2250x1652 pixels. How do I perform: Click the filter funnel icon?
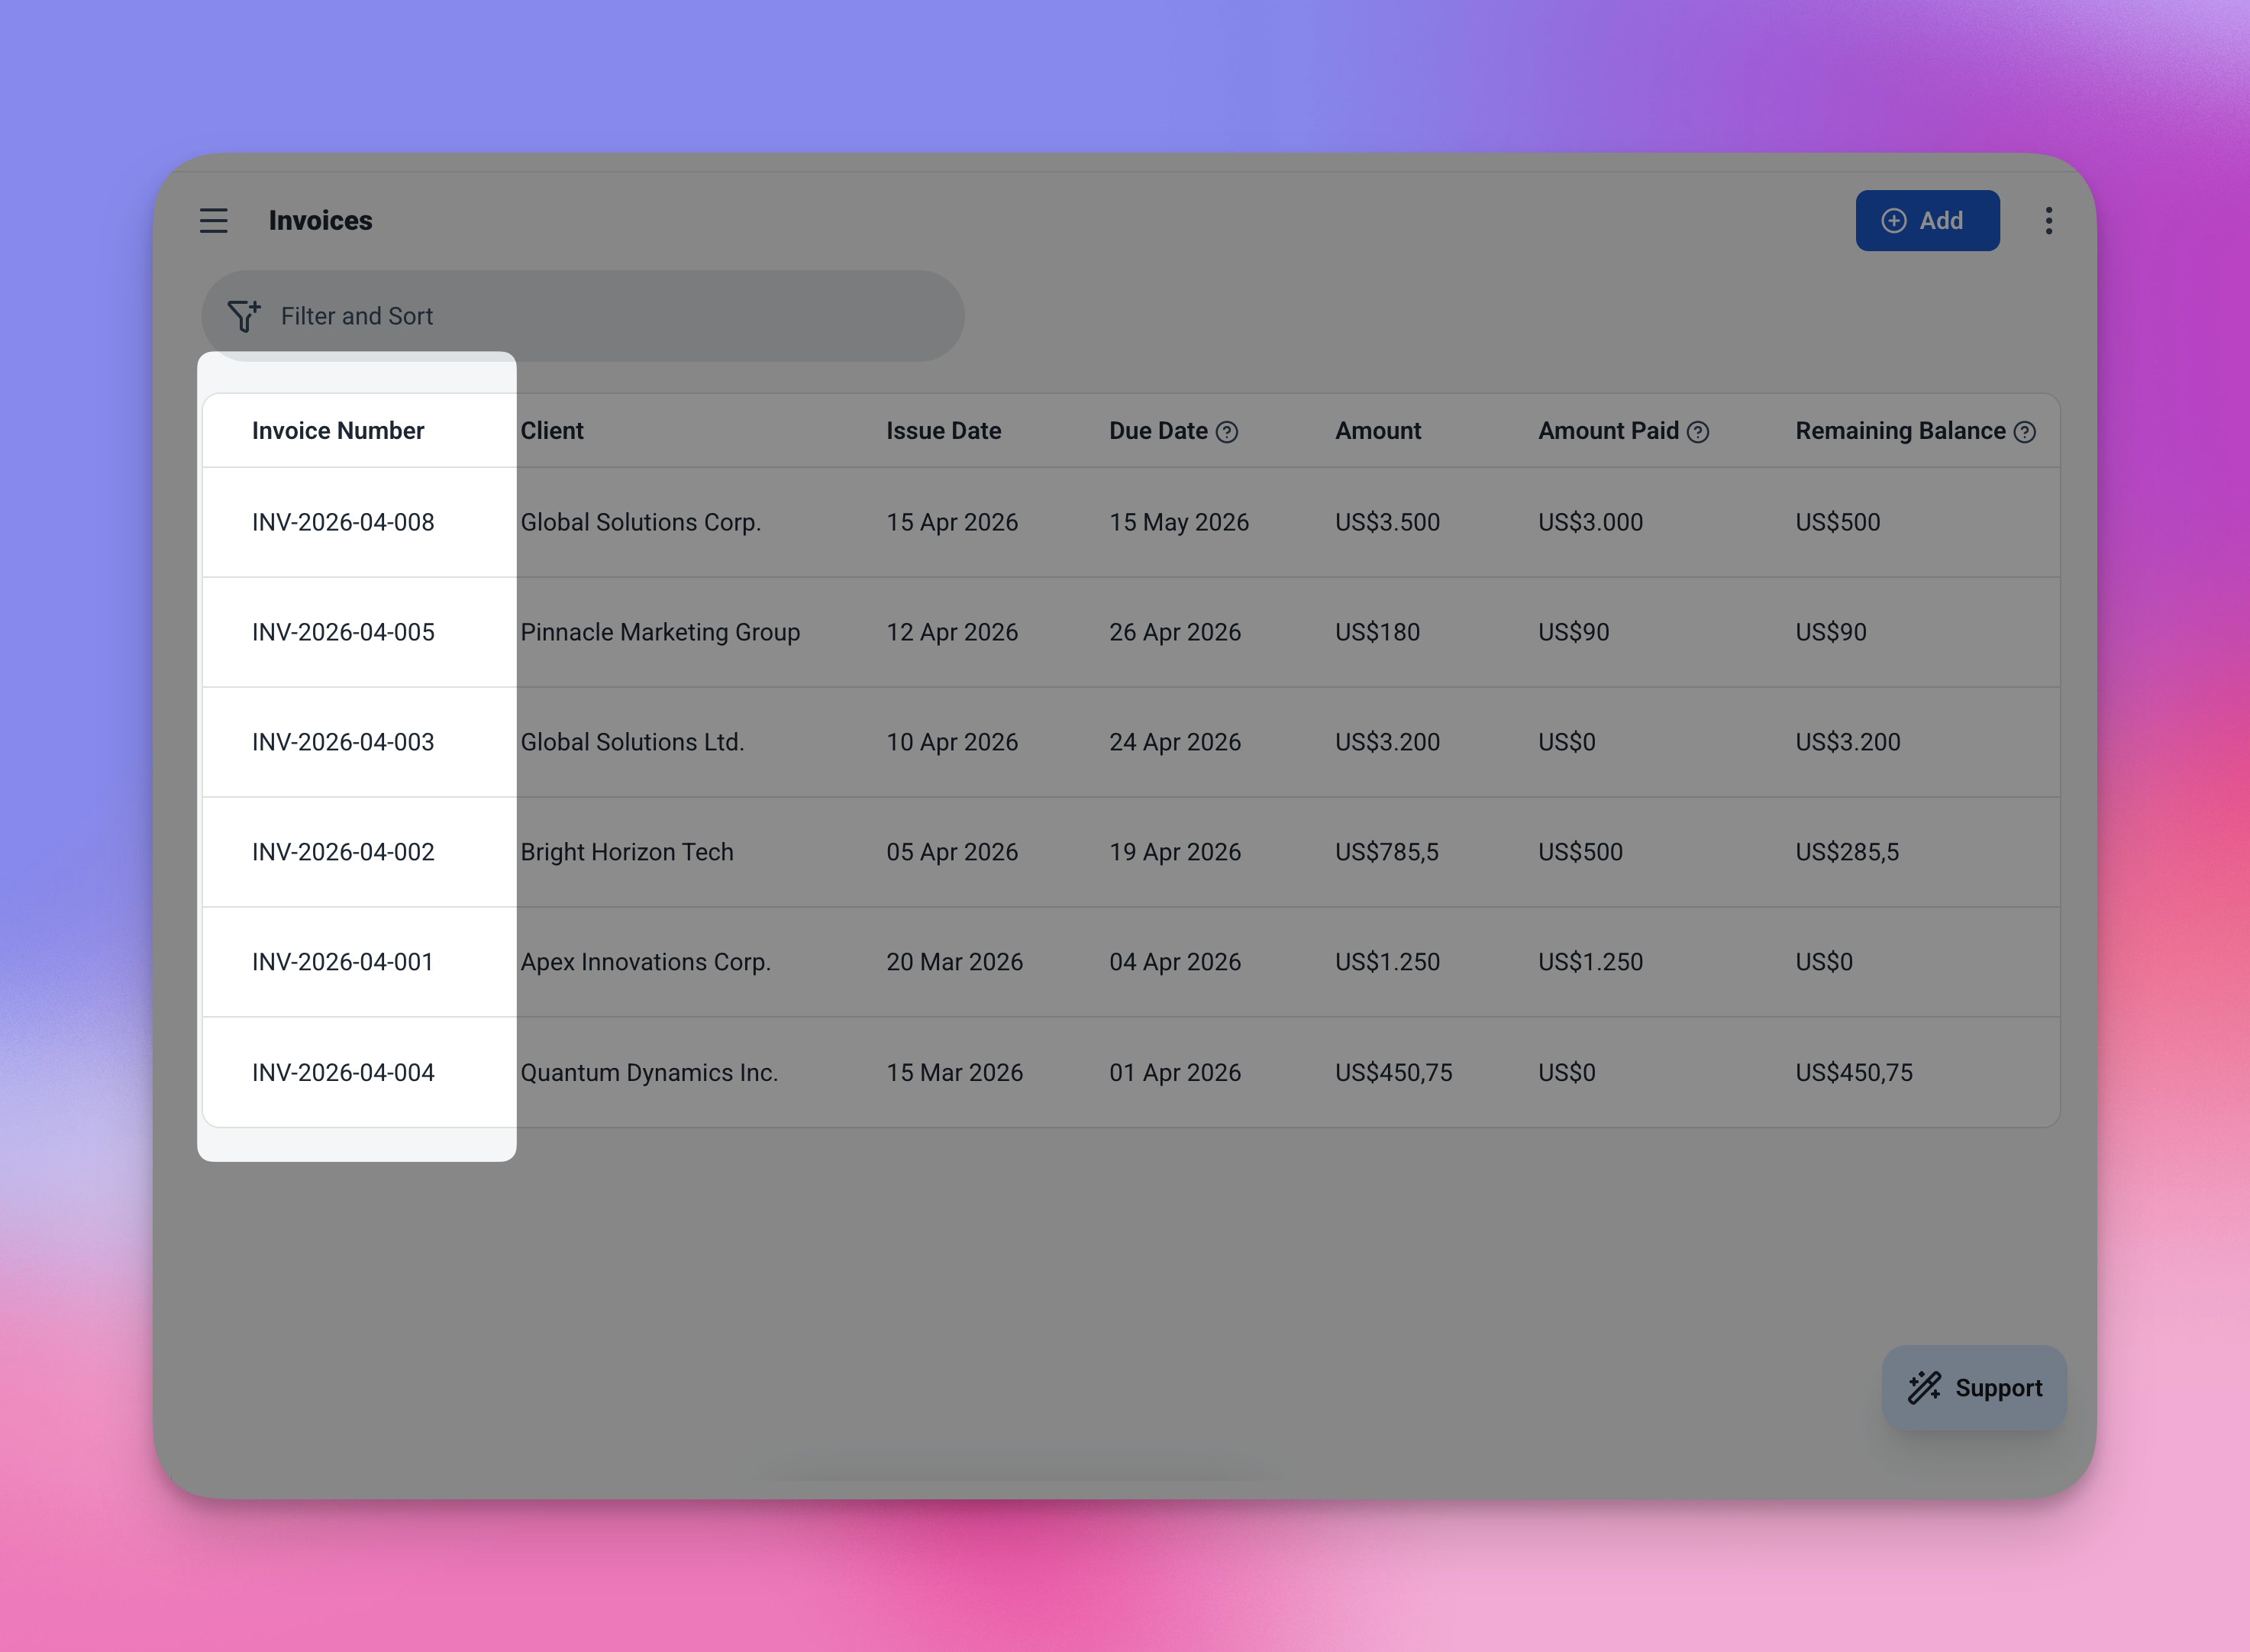(243, 316)
